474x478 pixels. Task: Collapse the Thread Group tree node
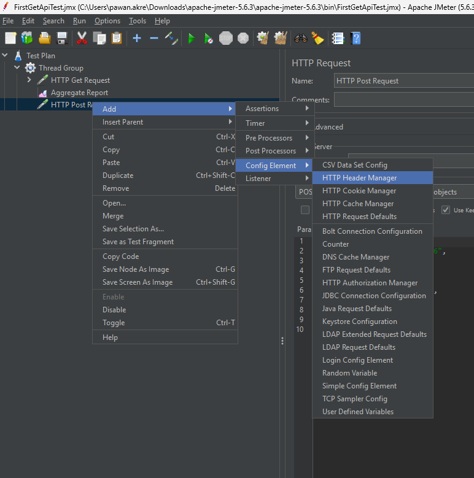coord(17,68)
